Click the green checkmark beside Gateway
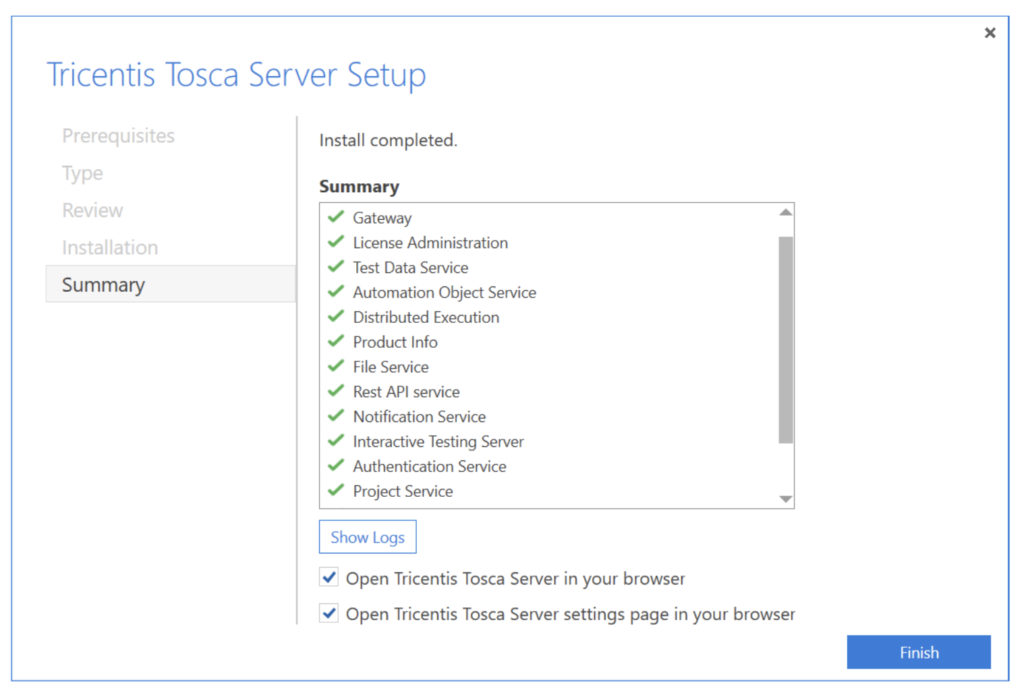1024x693 pixels. tap(336, 217)
